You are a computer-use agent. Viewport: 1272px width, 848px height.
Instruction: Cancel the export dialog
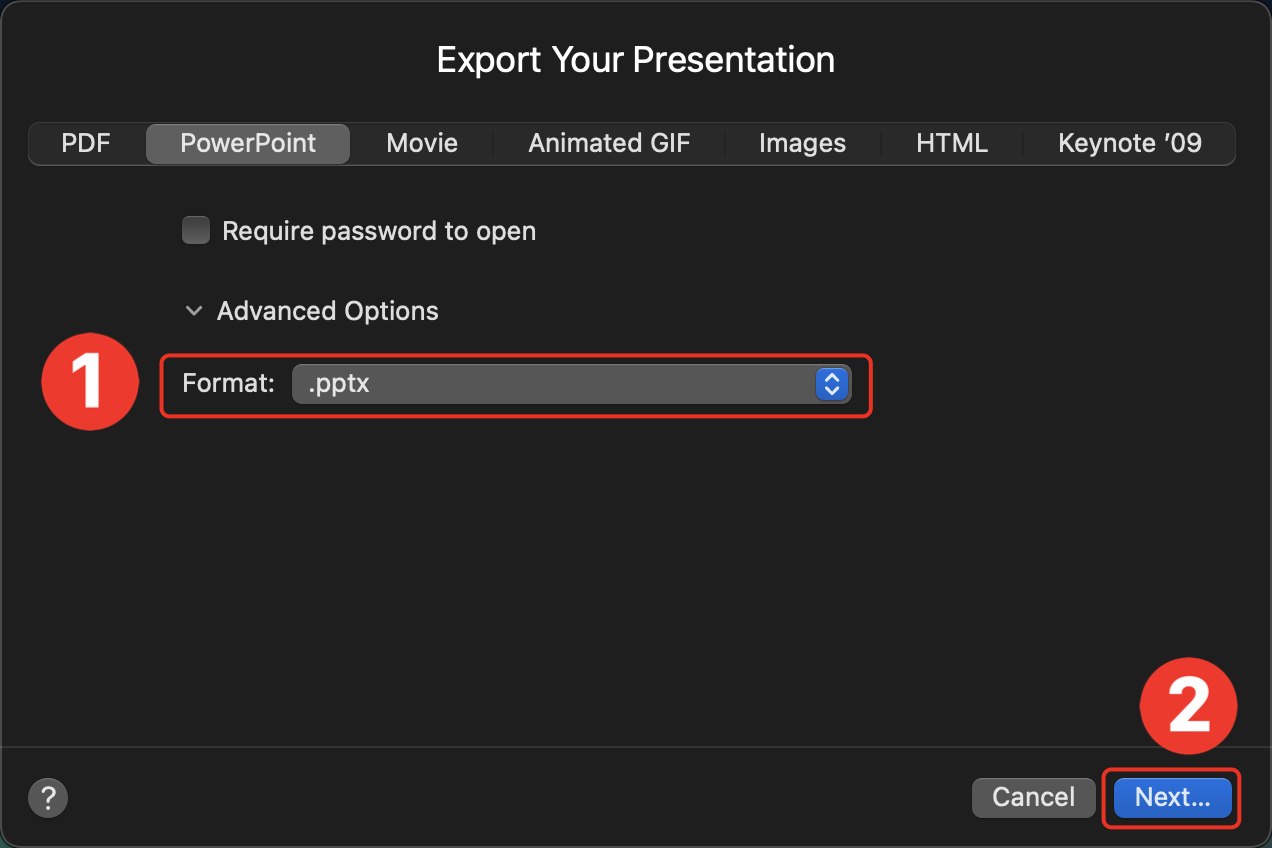pyautogui.click(x=1033, y=797)
